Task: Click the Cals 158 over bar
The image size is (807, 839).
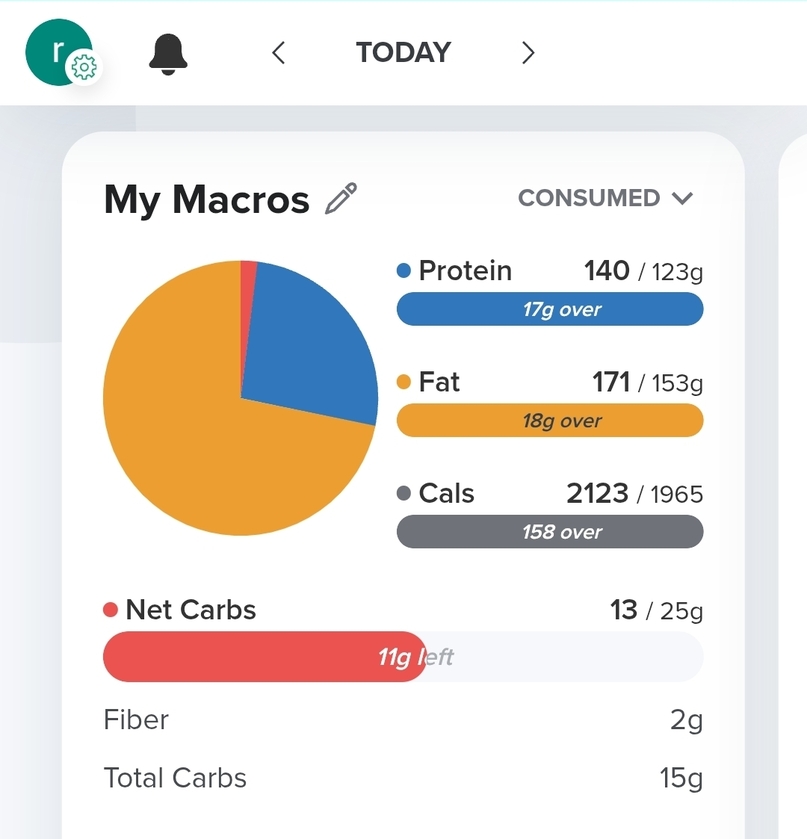Action: [x=550, y=532]
